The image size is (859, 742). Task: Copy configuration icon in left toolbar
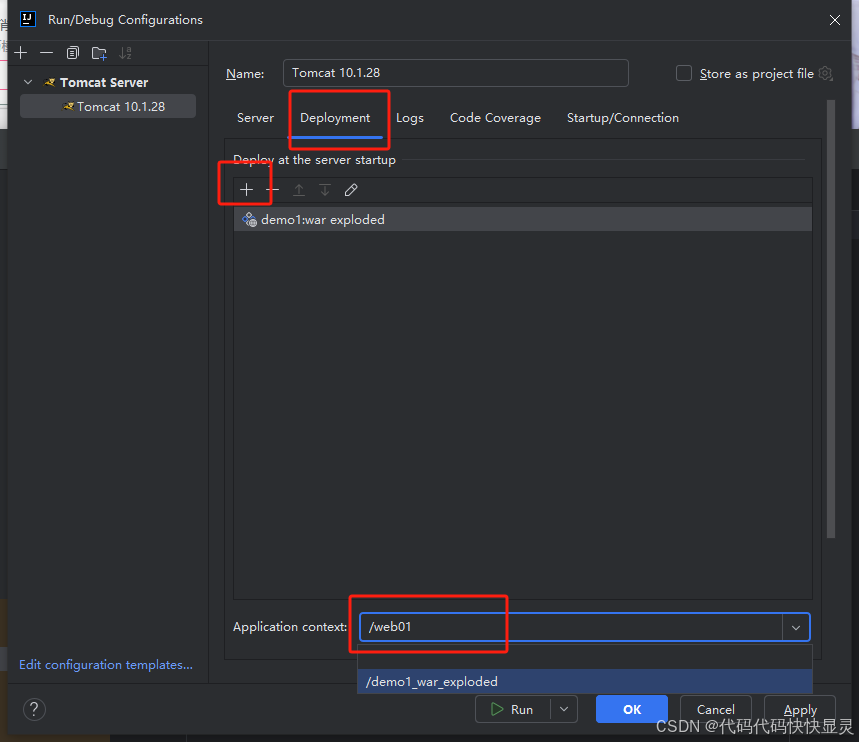click(73, 53)
